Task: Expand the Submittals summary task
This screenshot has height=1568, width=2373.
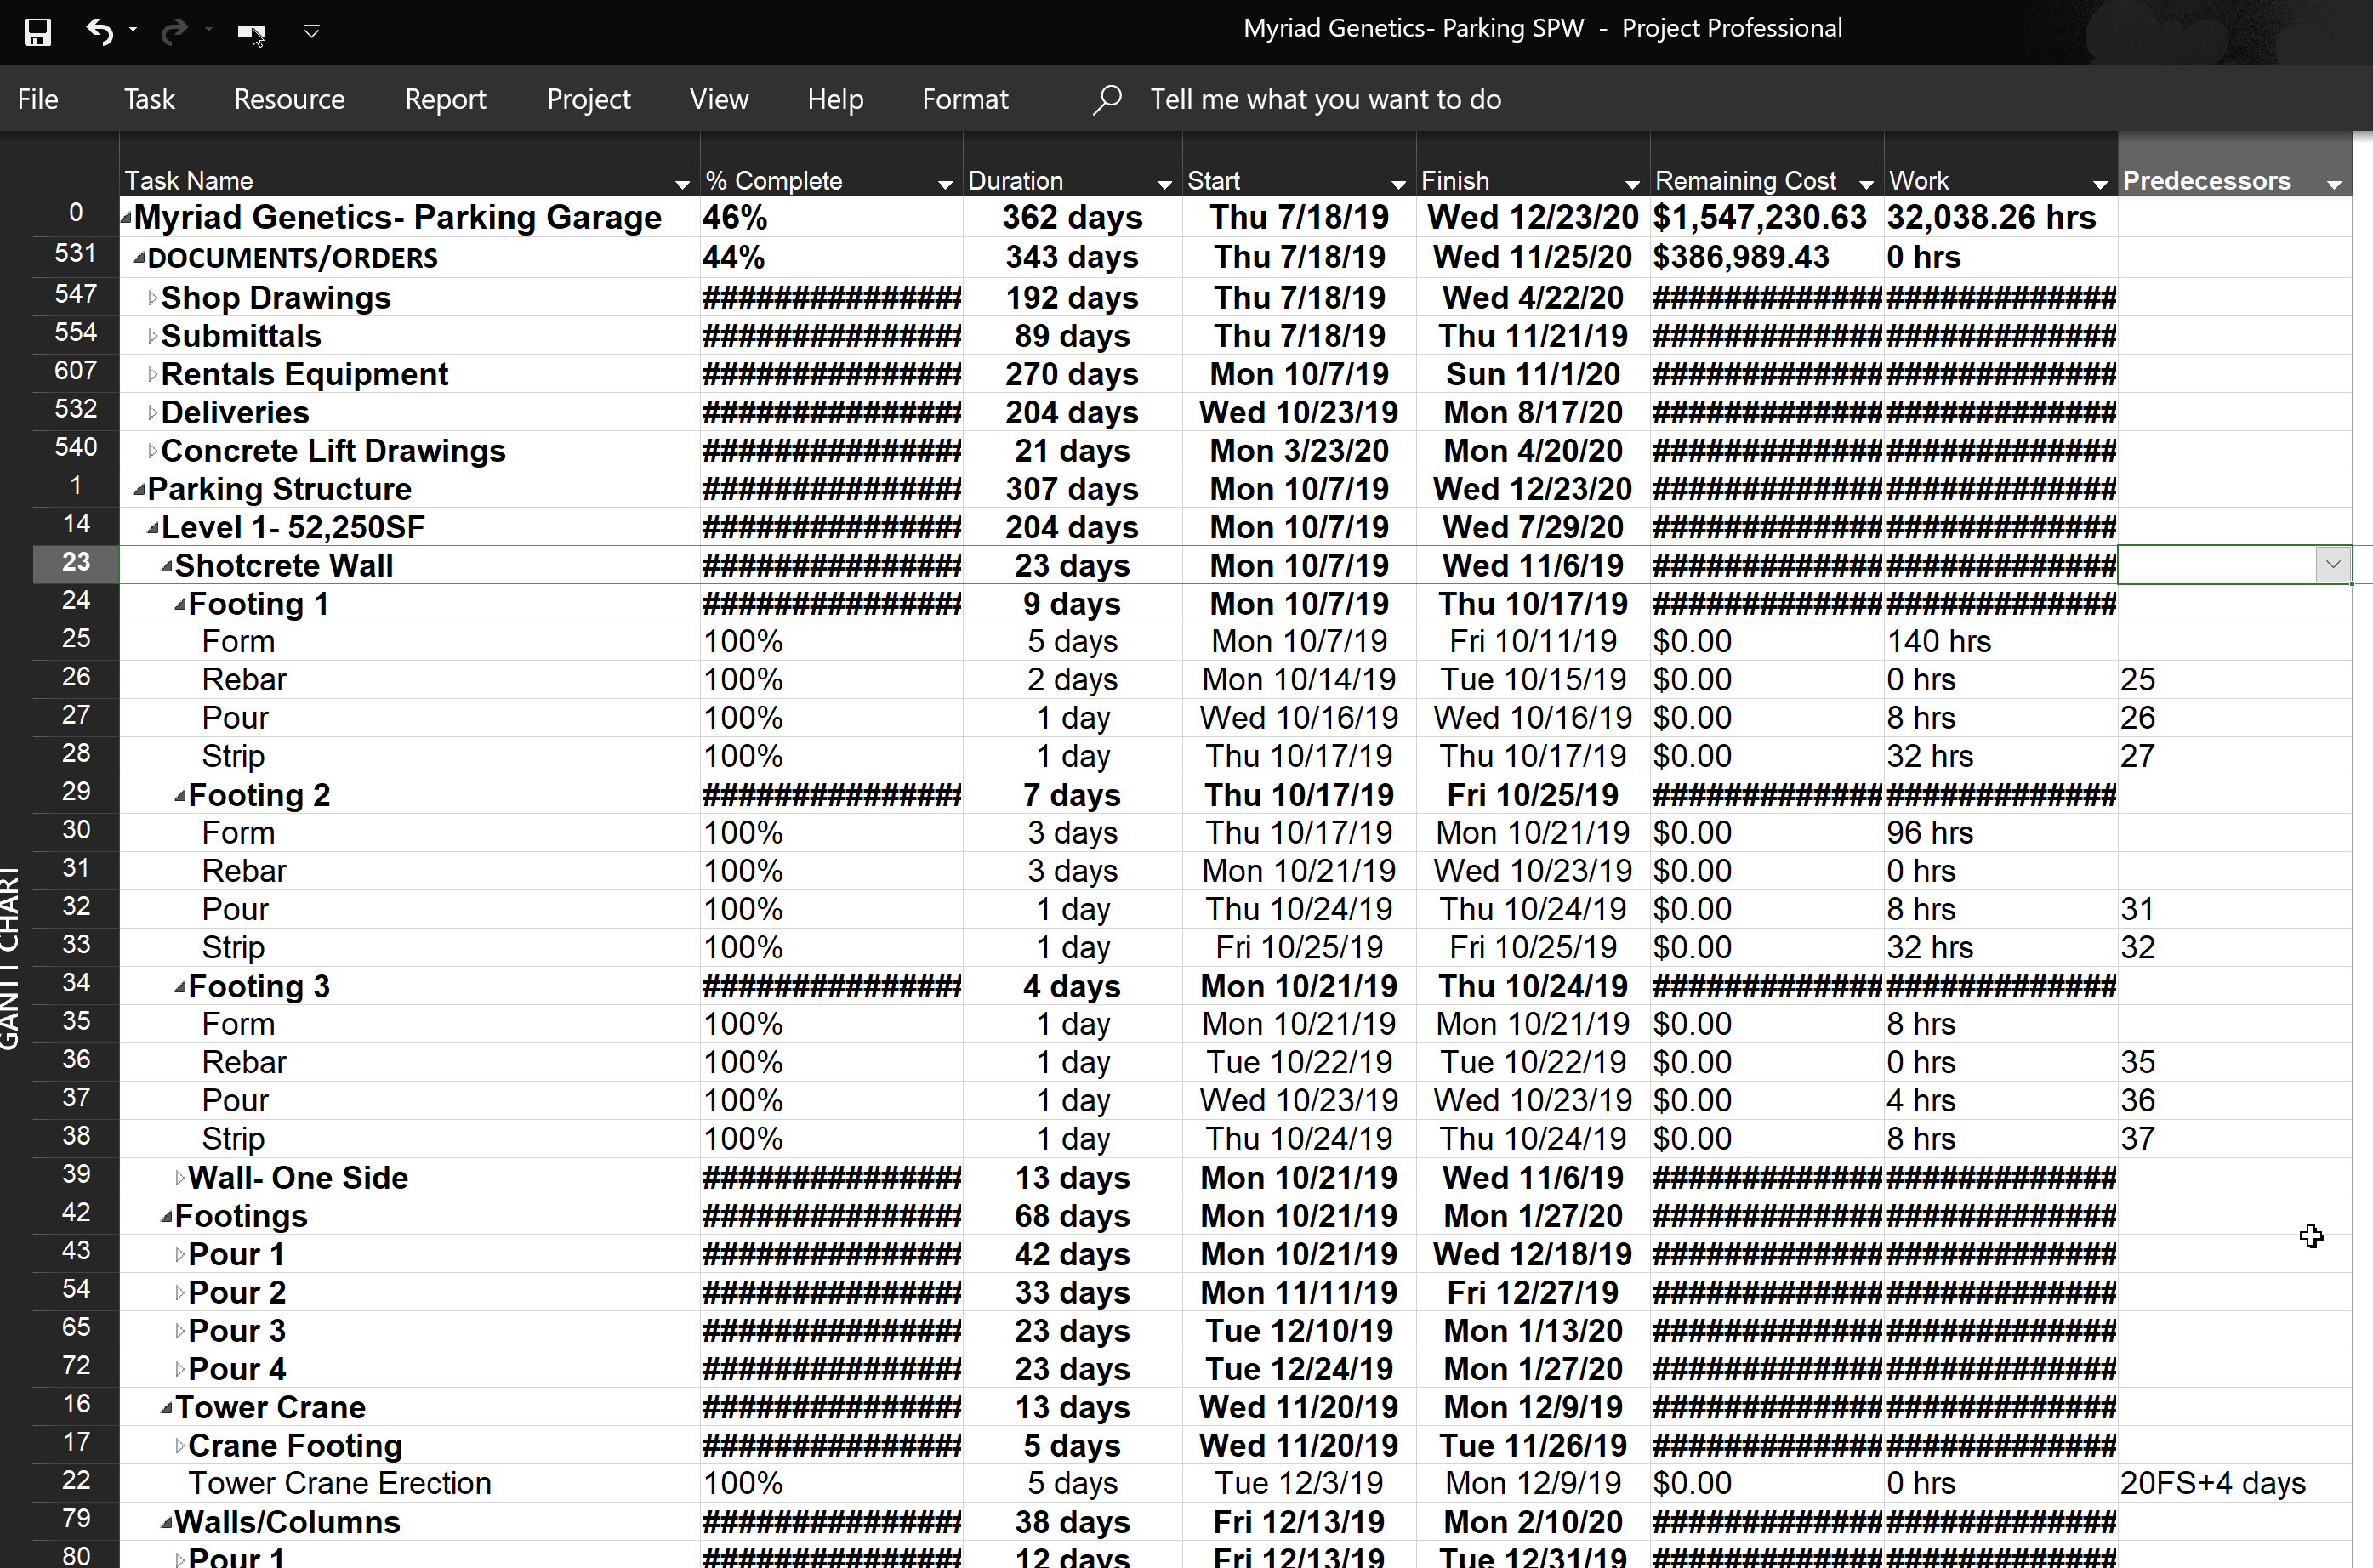Action: [152, 336]
